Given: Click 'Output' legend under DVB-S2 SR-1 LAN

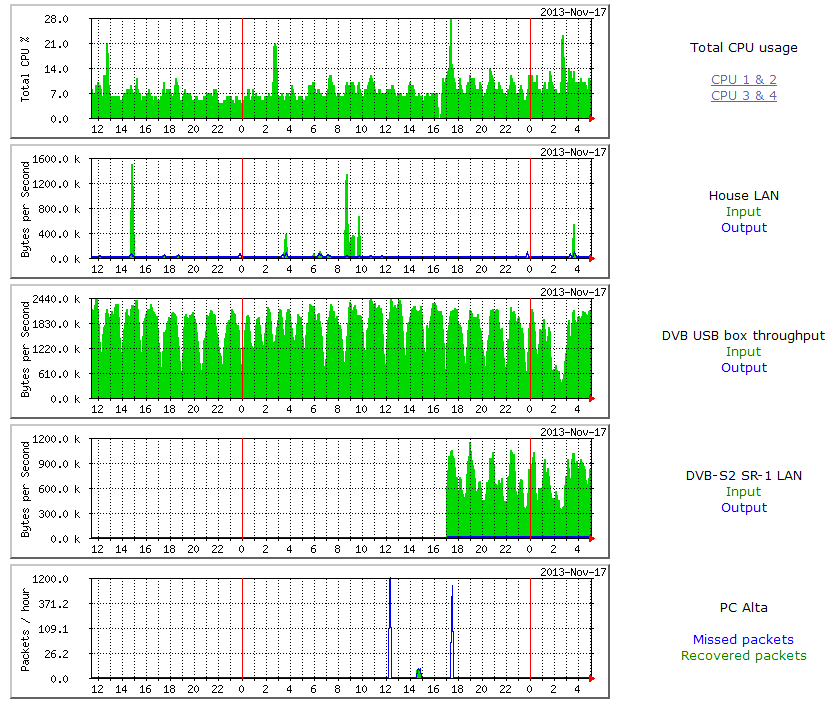Looking at the screenshot, I should pos(743,508).
